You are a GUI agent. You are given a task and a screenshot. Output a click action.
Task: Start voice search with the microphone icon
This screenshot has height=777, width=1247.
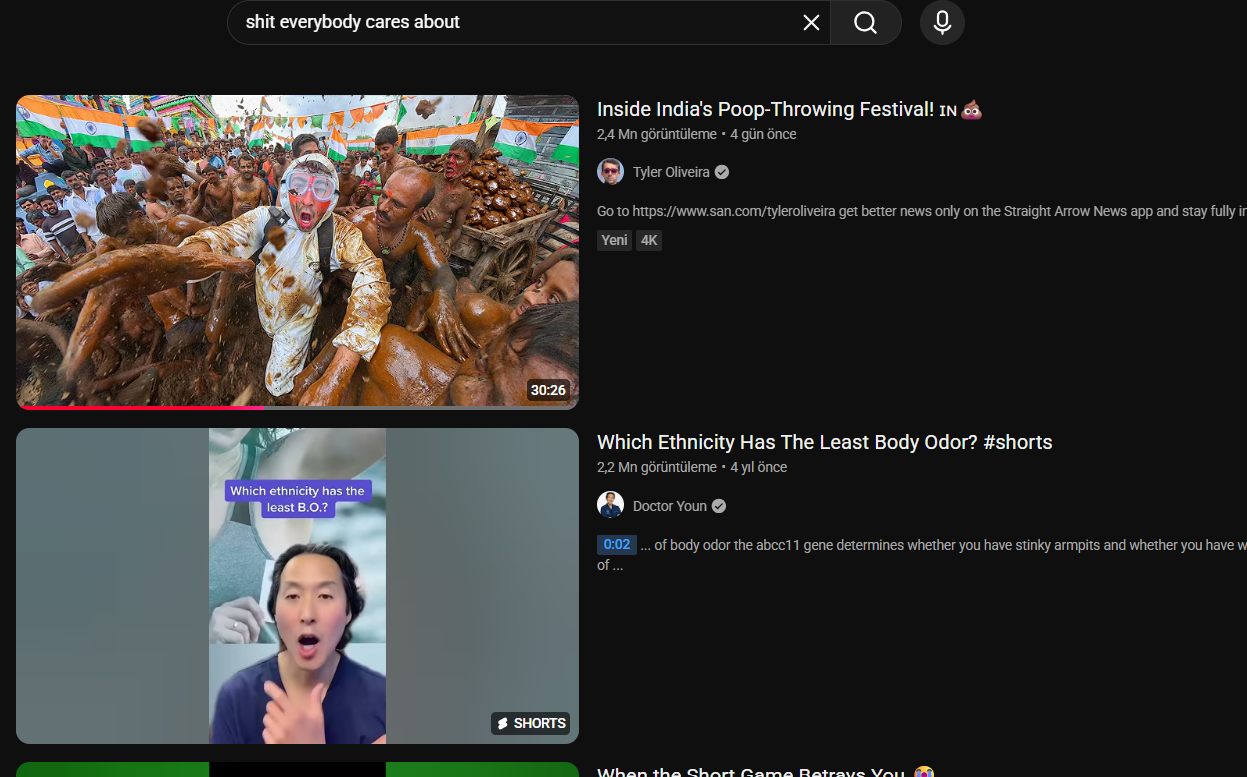point(942,23)
